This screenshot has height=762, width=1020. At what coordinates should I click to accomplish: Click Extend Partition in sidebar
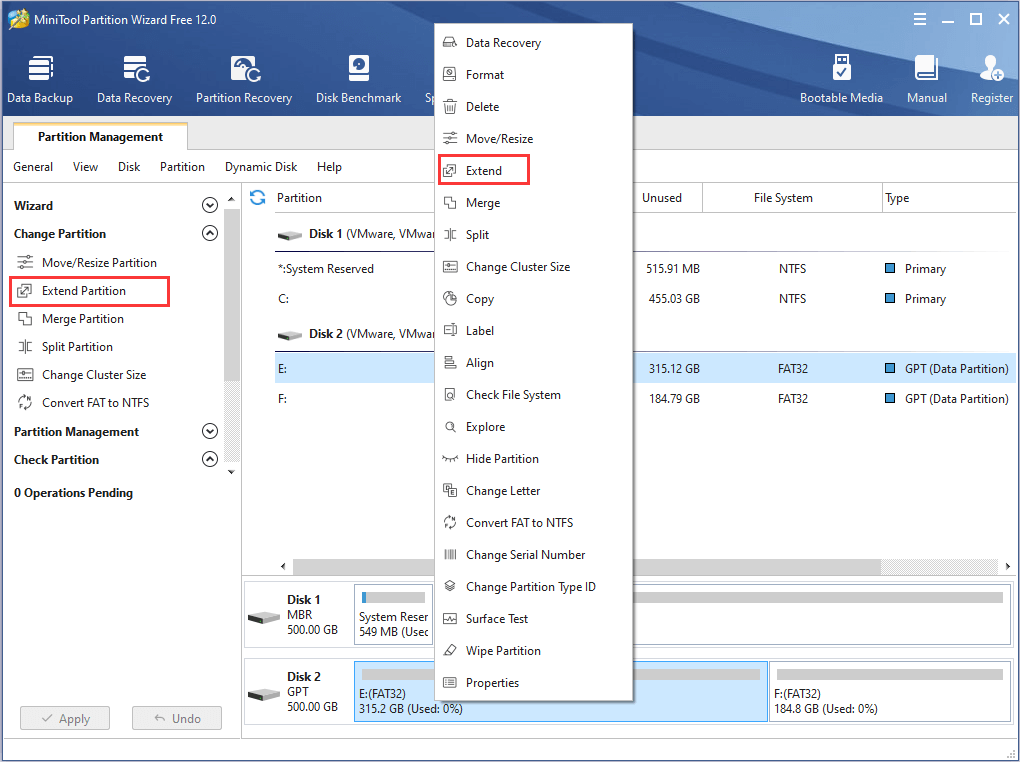point(90,291)
